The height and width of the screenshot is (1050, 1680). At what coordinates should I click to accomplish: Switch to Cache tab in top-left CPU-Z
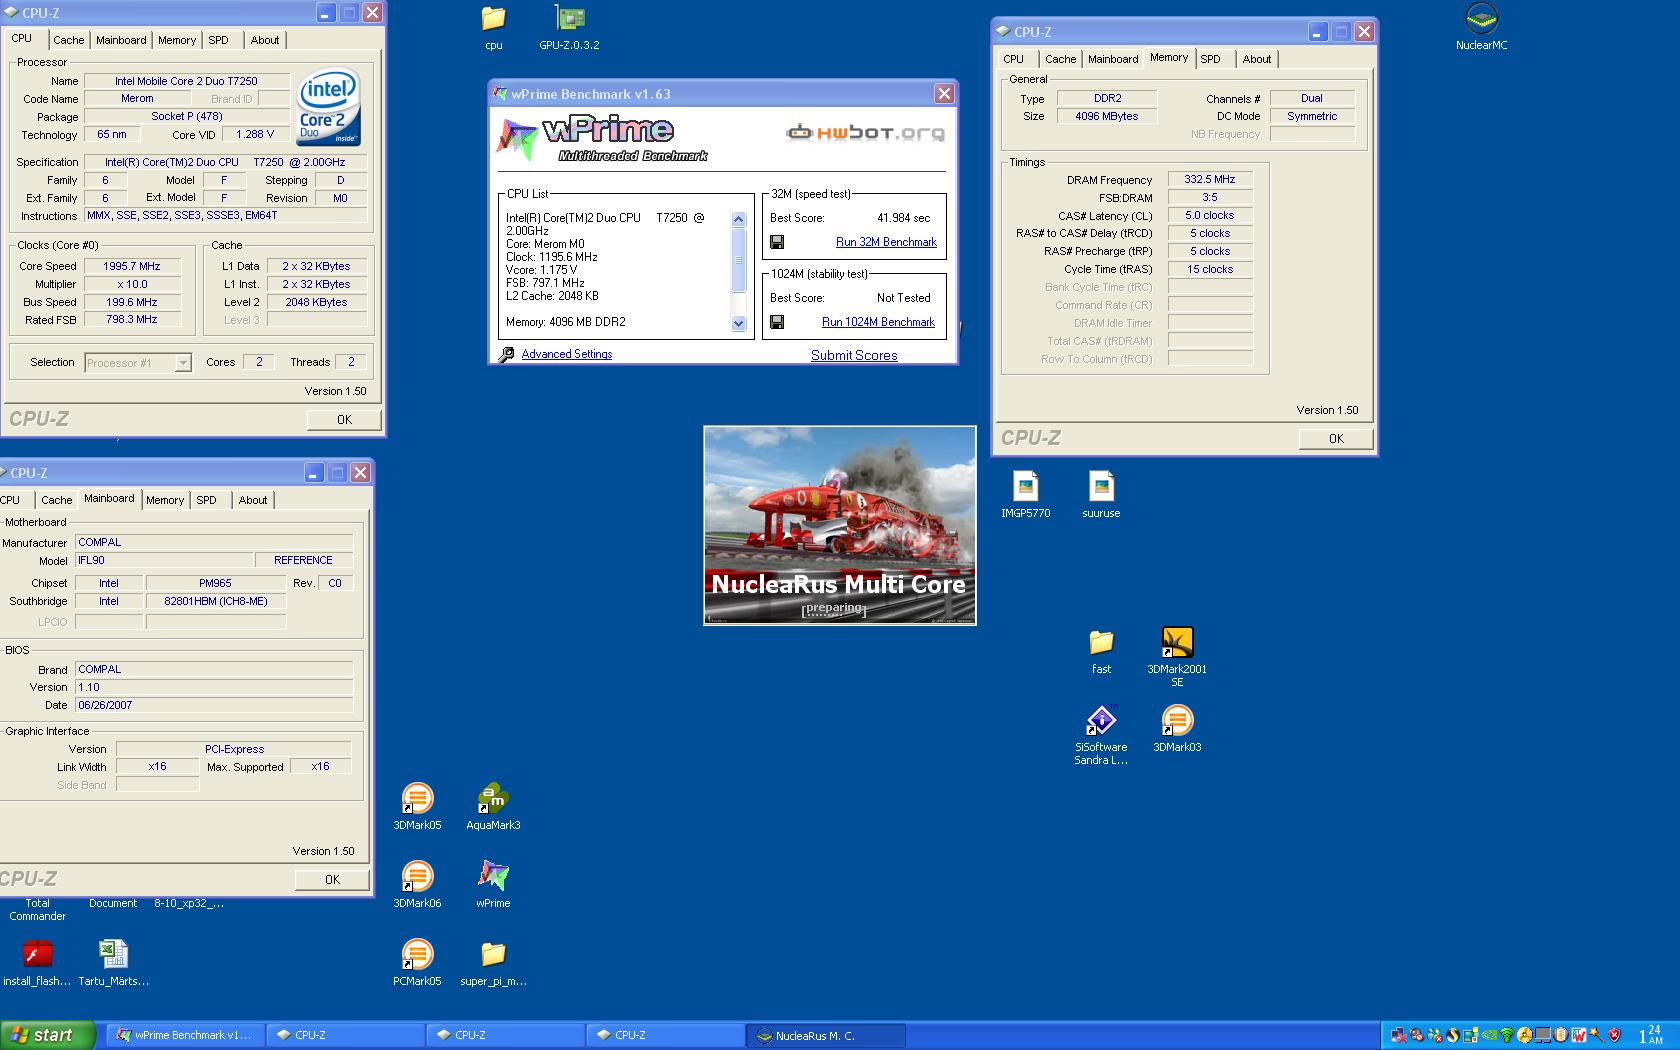tap(68, 40)
